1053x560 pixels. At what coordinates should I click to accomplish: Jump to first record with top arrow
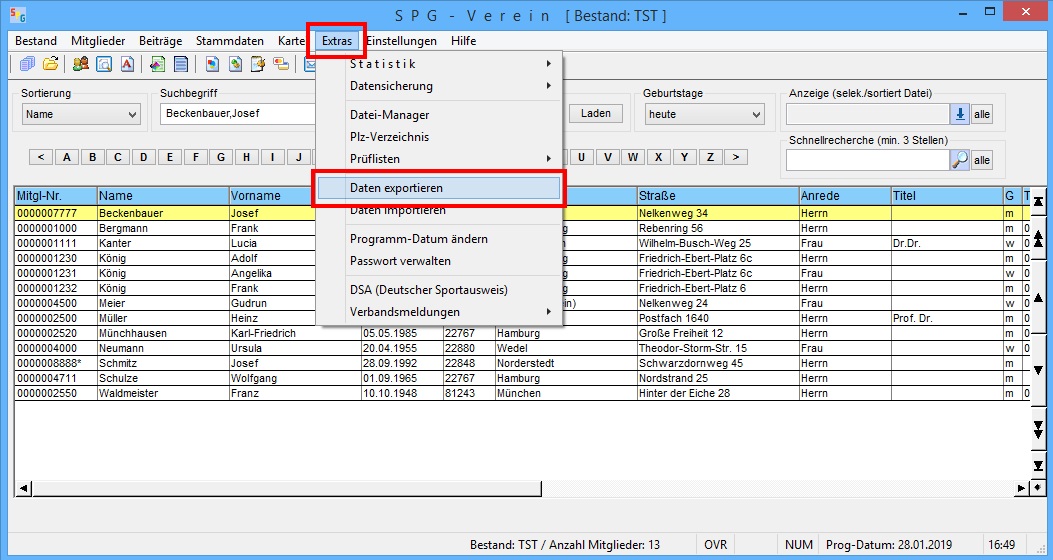pos(1038,201)
